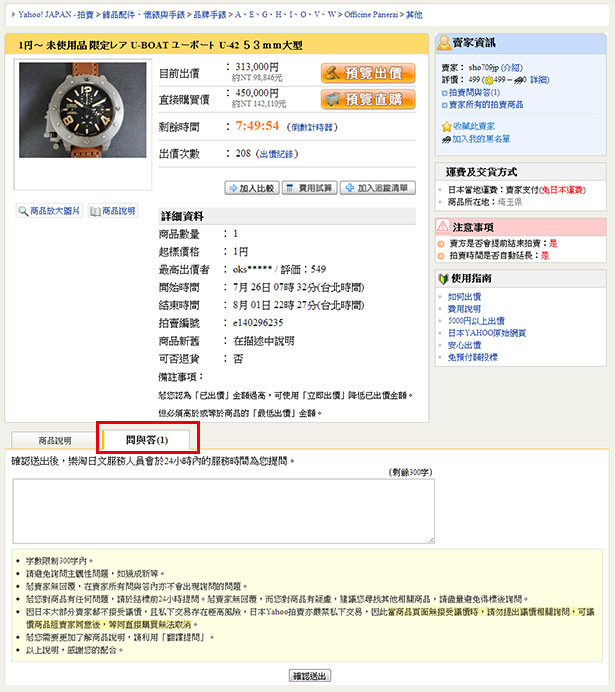Click the 預覽出價 bid preview button

[x=368, y=73]
